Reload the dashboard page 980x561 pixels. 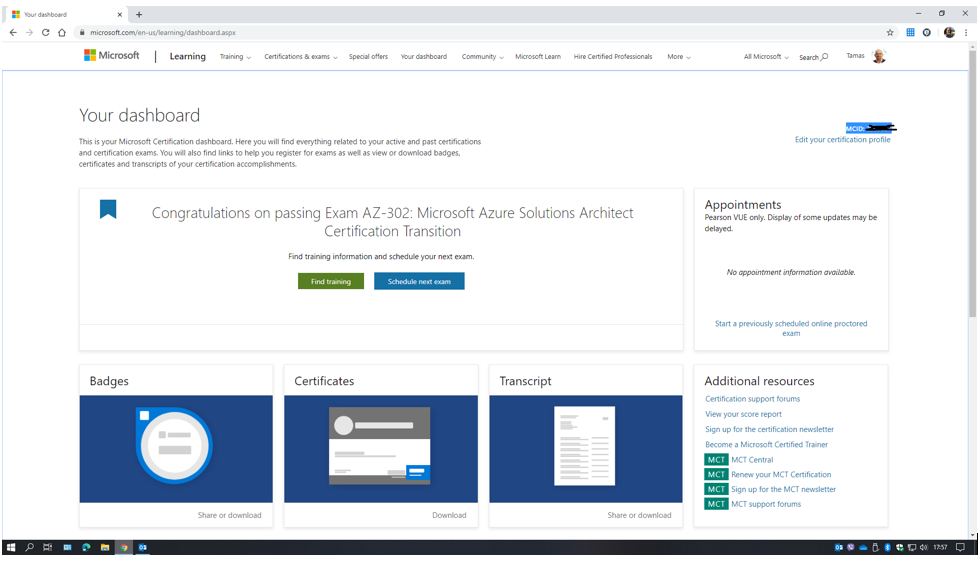[46, 32]
